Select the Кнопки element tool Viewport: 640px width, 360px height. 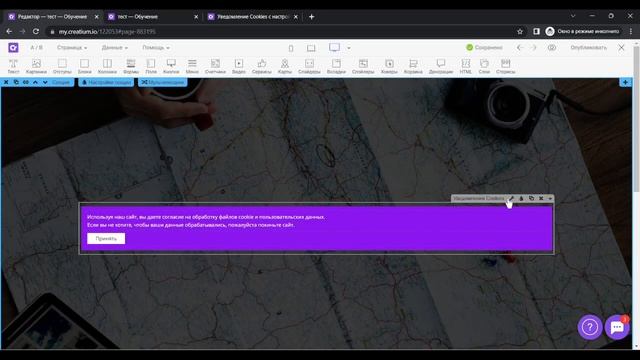[x=171, y=66]
